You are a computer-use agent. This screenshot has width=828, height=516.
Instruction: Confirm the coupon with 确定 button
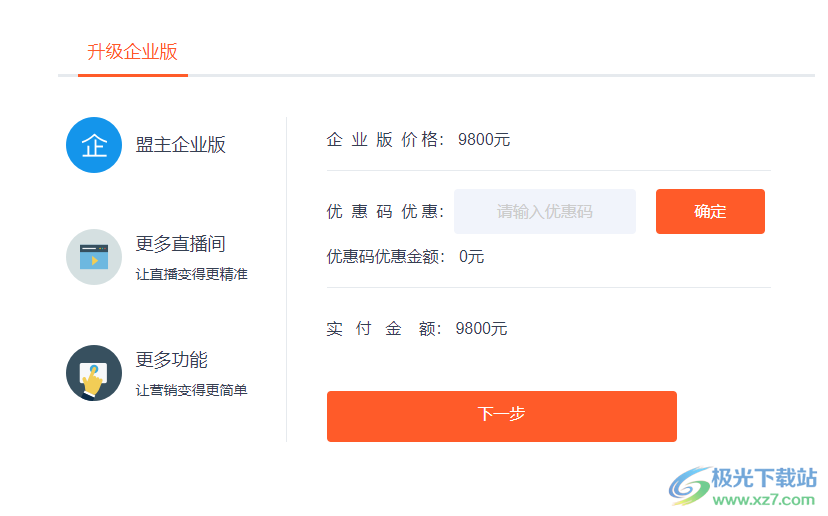[x=710, y=211]
